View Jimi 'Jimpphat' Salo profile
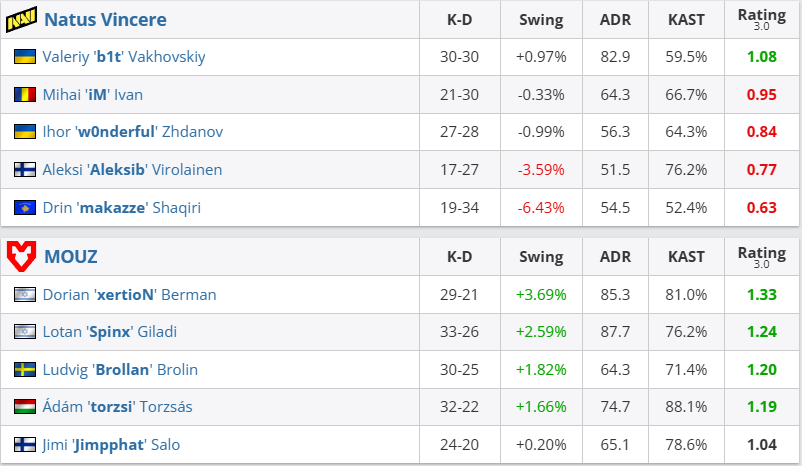802x466 pixels. click(x=111, y=445)
